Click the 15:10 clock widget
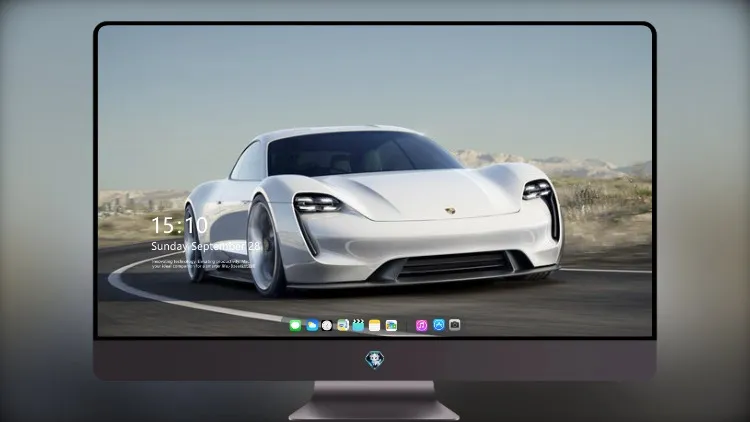The width and height of the screenshot is (750, 422). [x=179, y=225]
